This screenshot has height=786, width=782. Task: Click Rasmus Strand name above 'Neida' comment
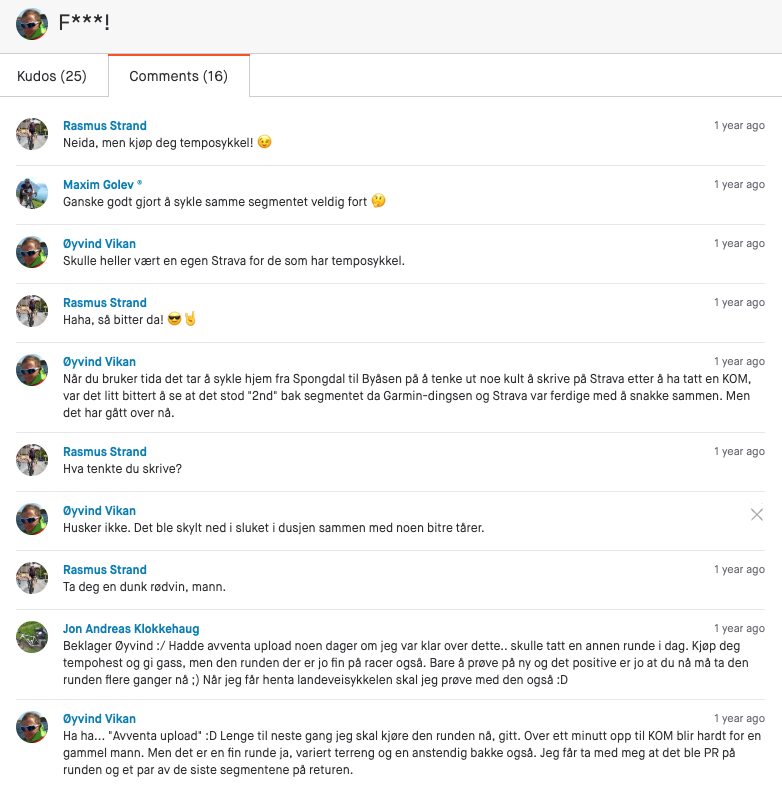(105, 126)
